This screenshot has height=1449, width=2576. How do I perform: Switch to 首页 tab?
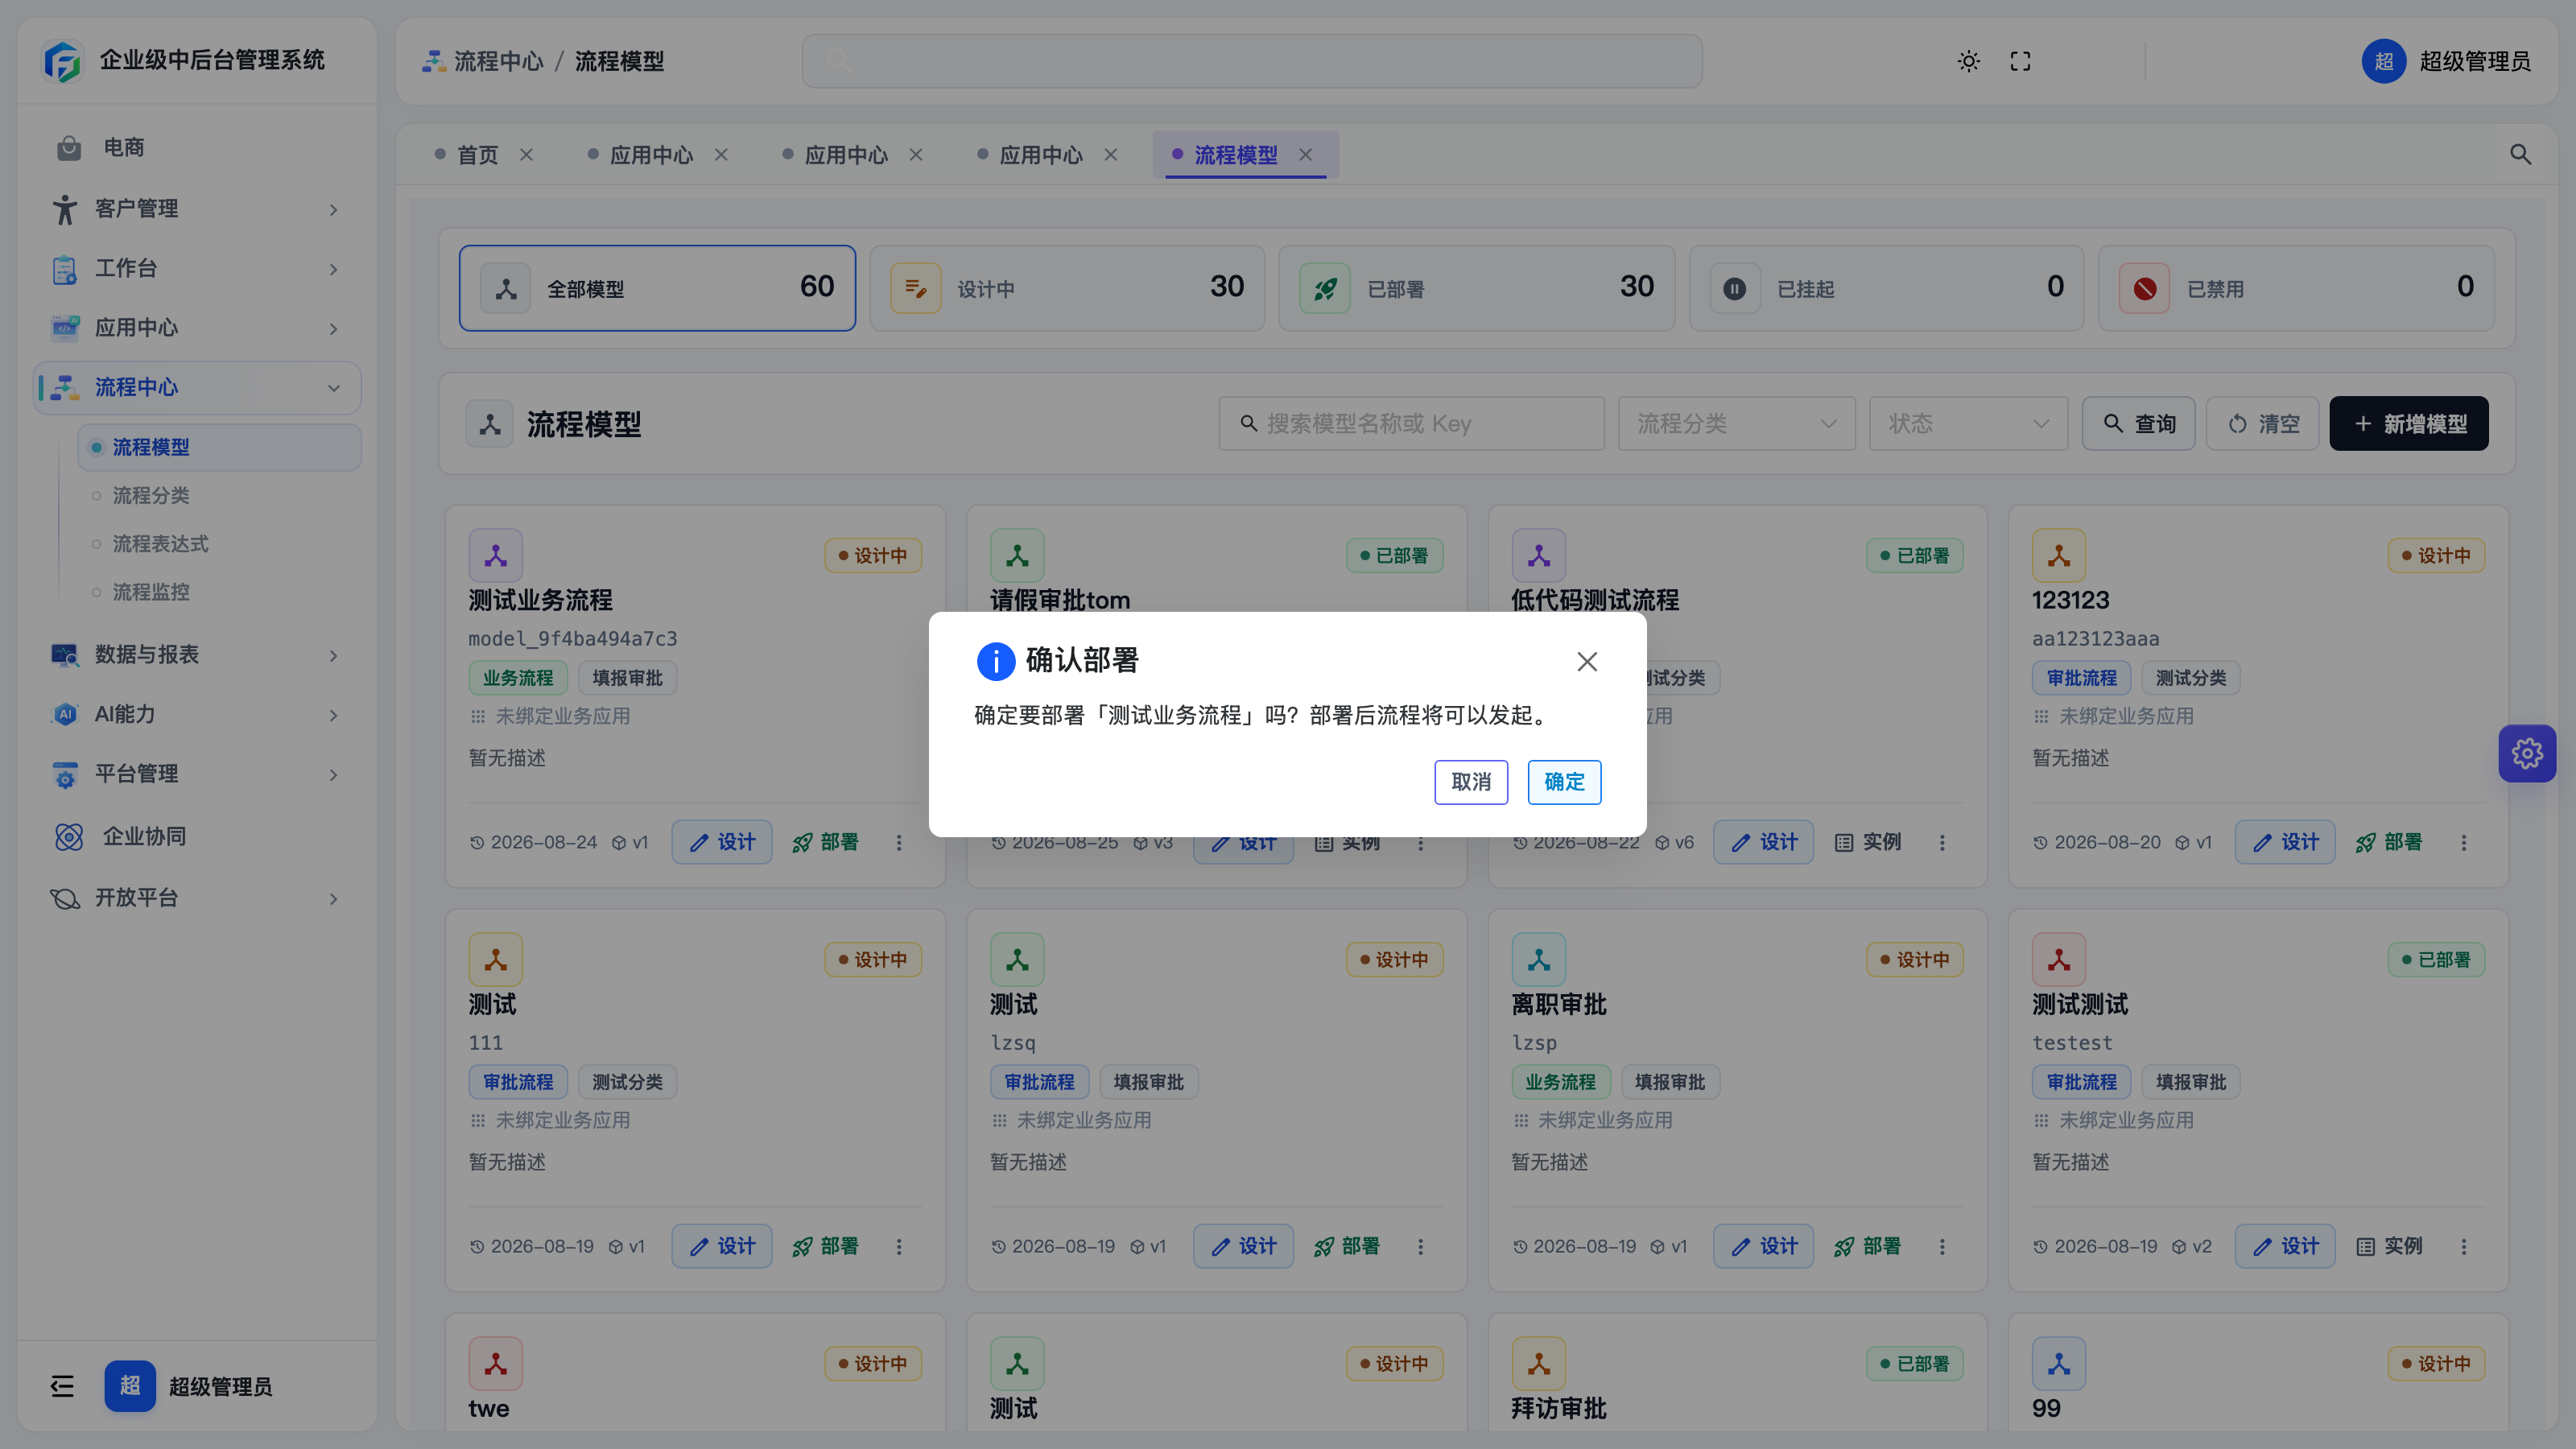(x=477, y=155)
